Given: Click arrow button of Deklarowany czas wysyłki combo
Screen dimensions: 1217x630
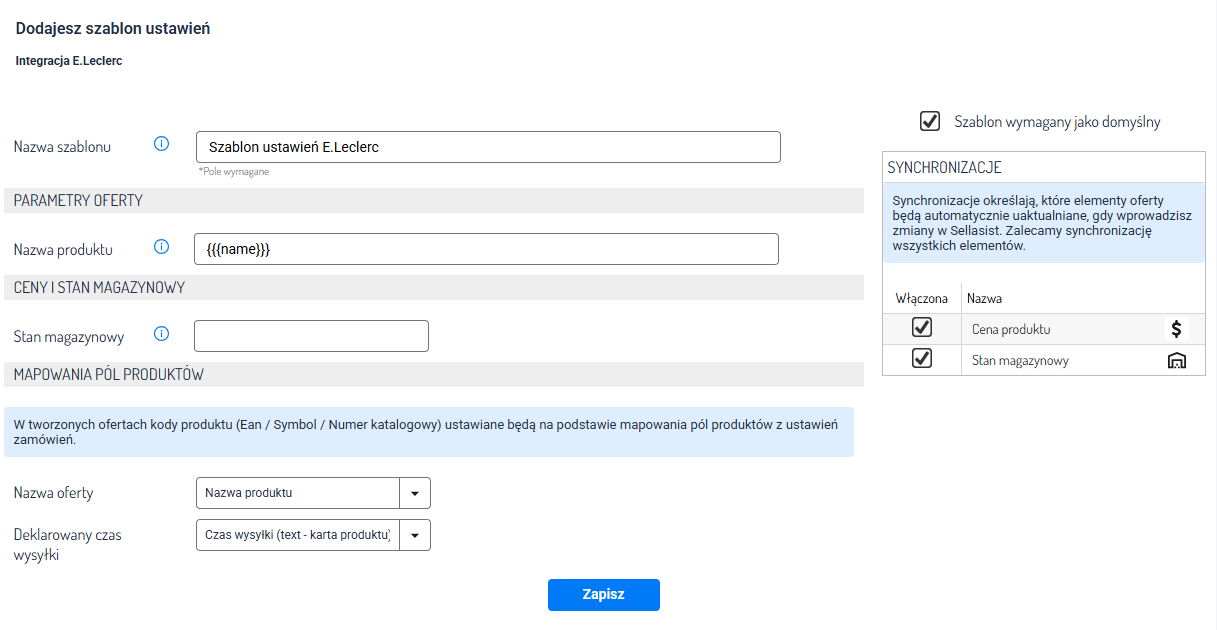Looking at the screenshot, I should click(415, 535).
